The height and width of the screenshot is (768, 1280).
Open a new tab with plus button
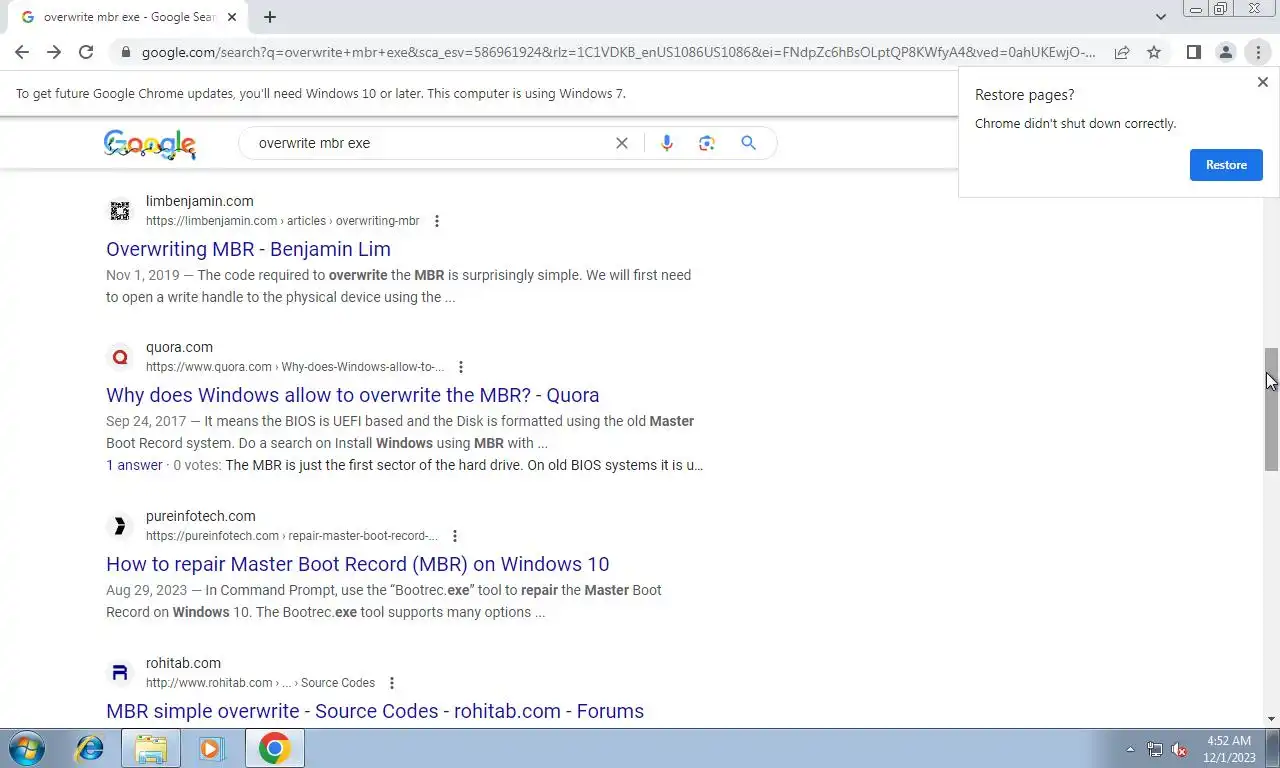click(x=270, y=17)
